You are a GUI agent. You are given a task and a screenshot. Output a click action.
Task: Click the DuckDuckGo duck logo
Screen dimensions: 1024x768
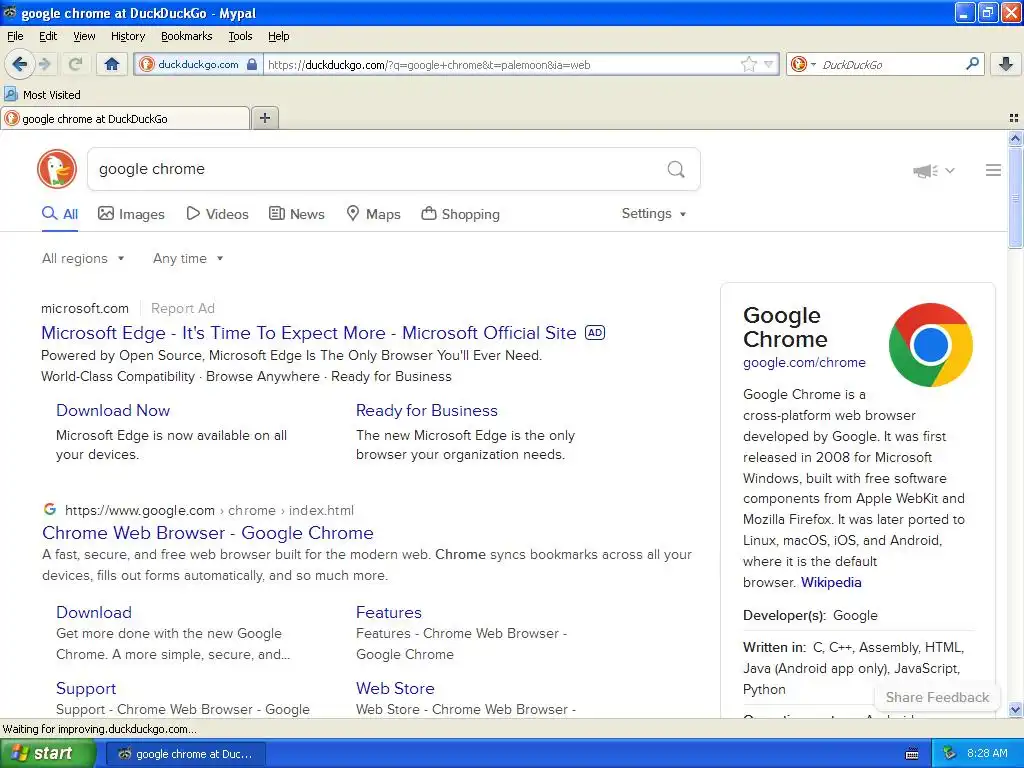click(x=57, y=169)
